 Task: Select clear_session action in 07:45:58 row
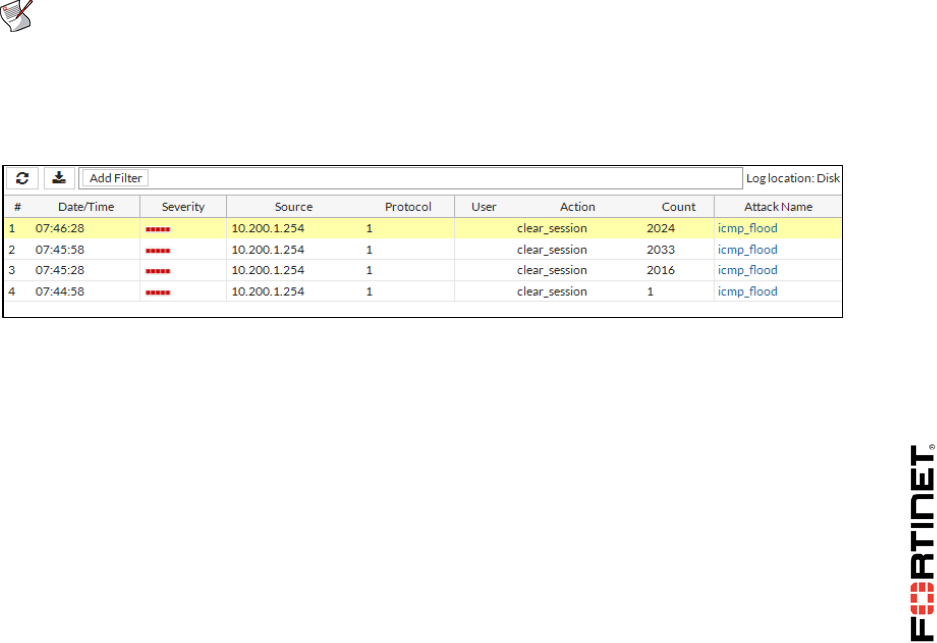click(x=552, y=250)
